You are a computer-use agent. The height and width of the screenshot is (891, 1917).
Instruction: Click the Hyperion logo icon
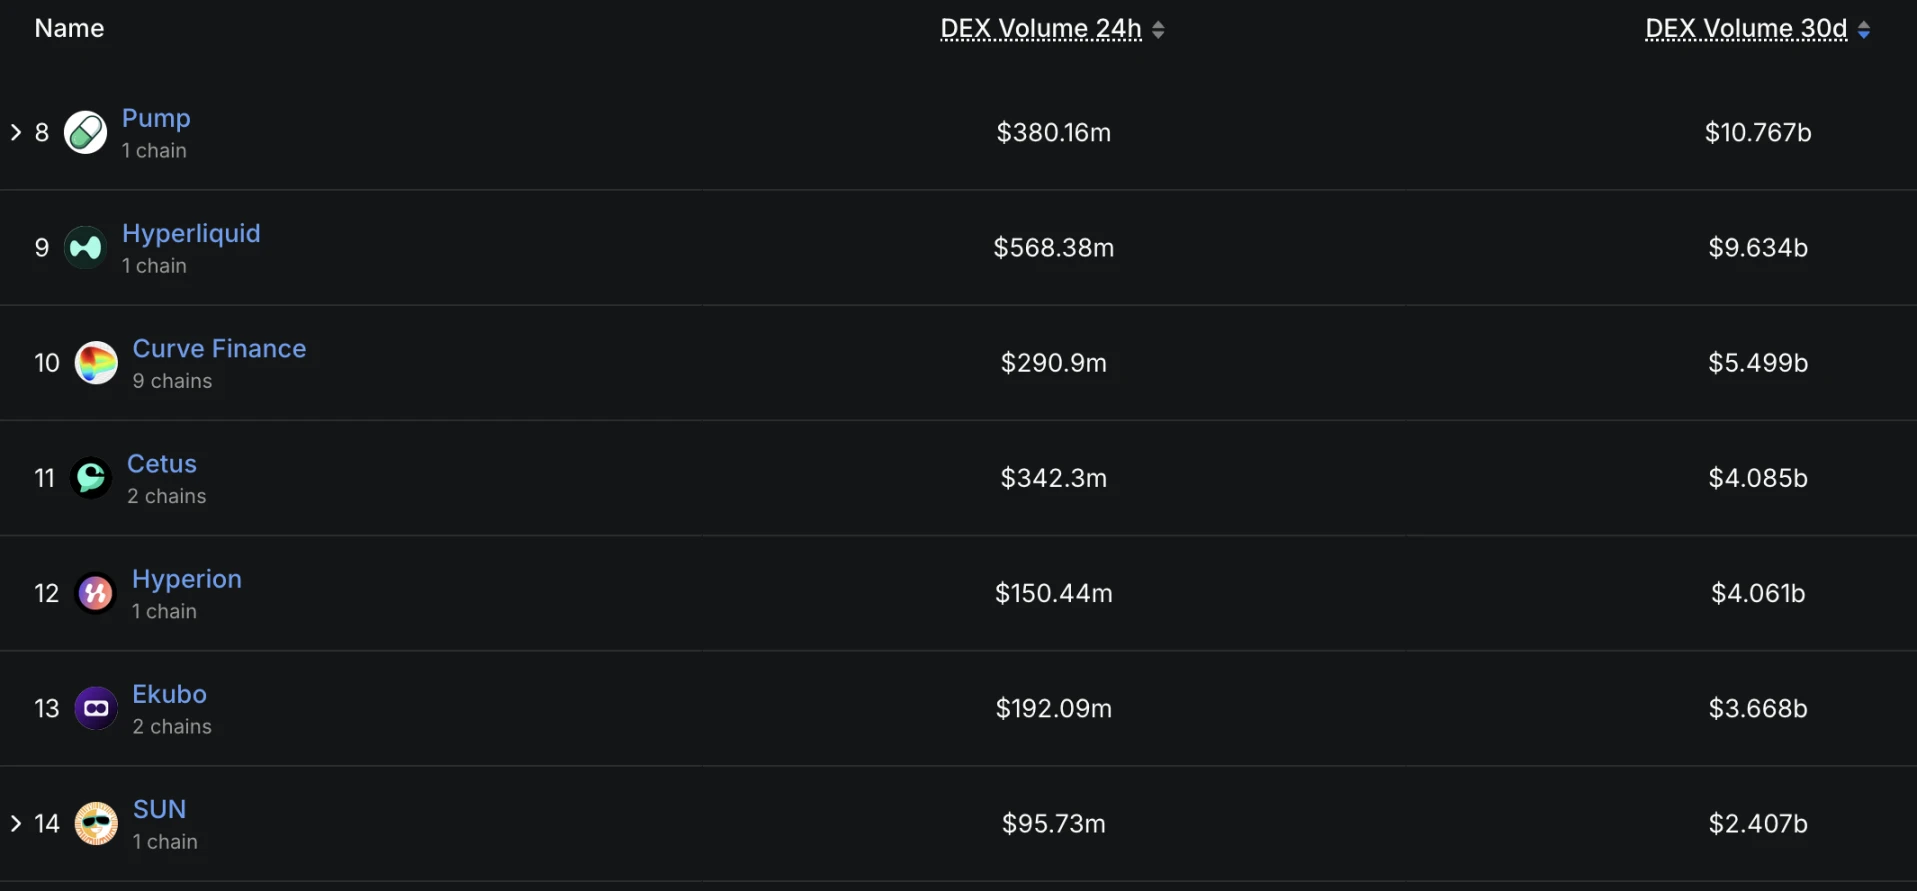pos(96,594)
